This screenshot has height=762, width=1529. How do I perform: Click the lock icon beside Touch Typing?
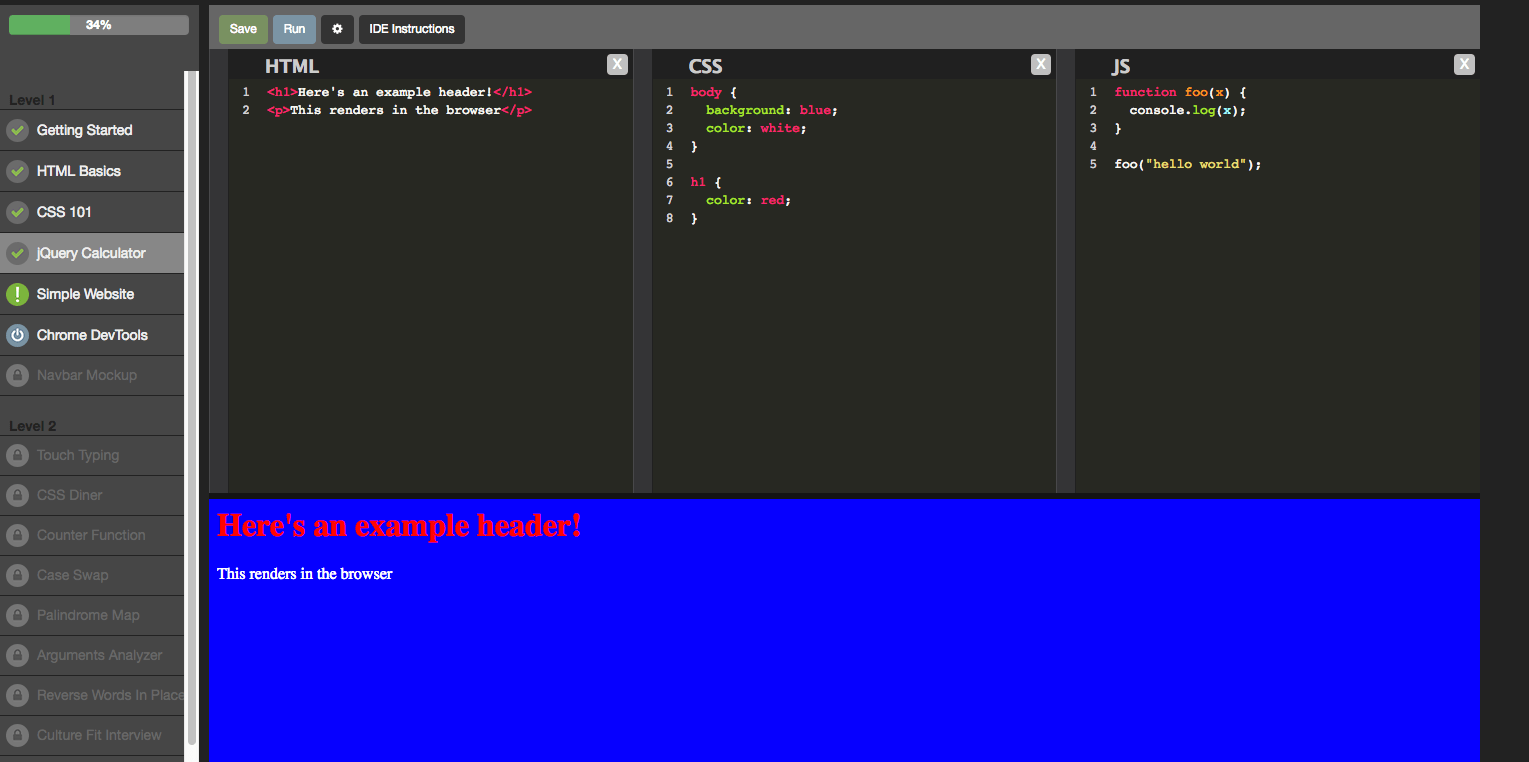(17, 455)
